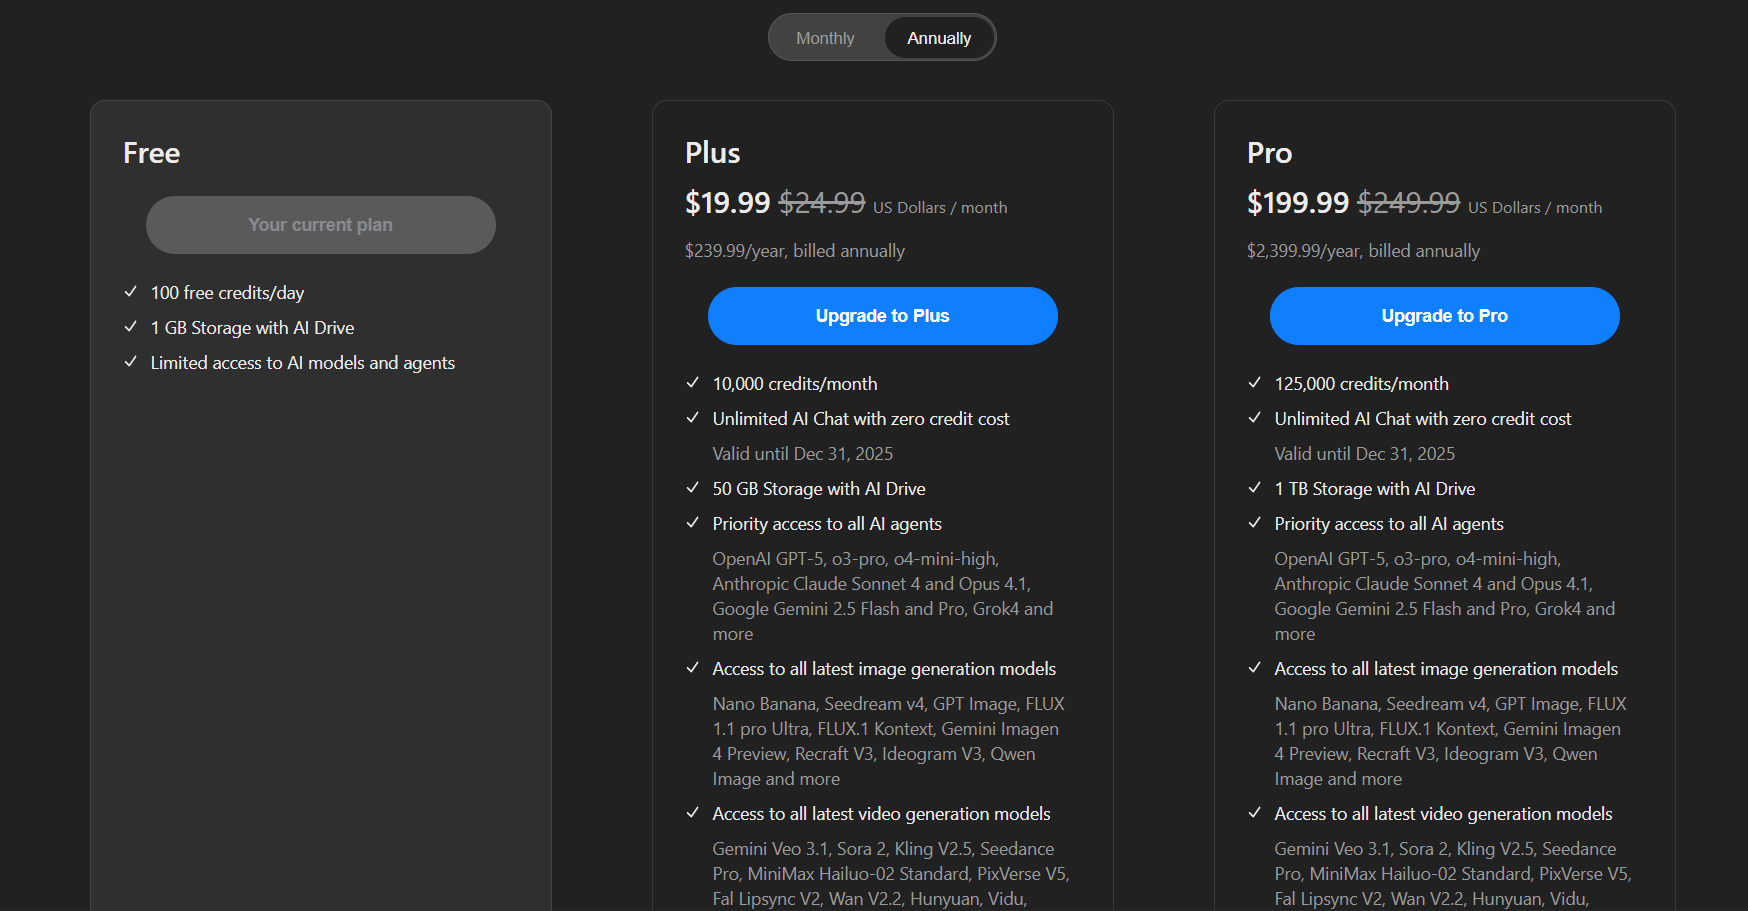
Task: Click Plus plan's Priority access checkmark
Action: click(692, 523)
